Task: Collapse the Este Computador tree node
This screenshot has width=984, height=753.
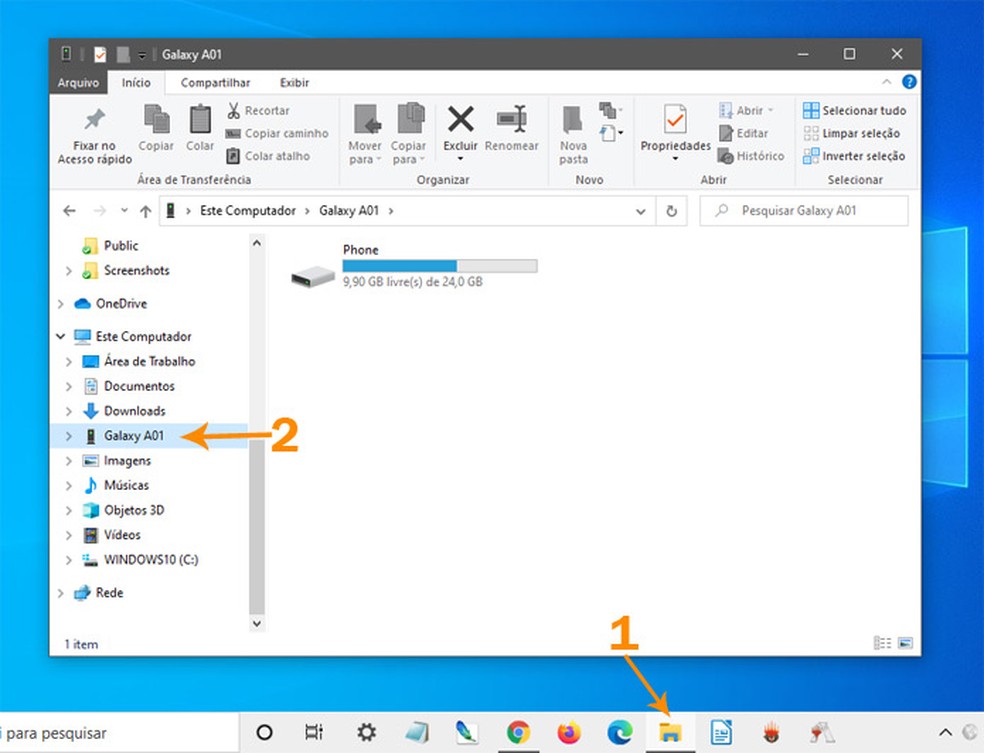Action: (61, 337)
